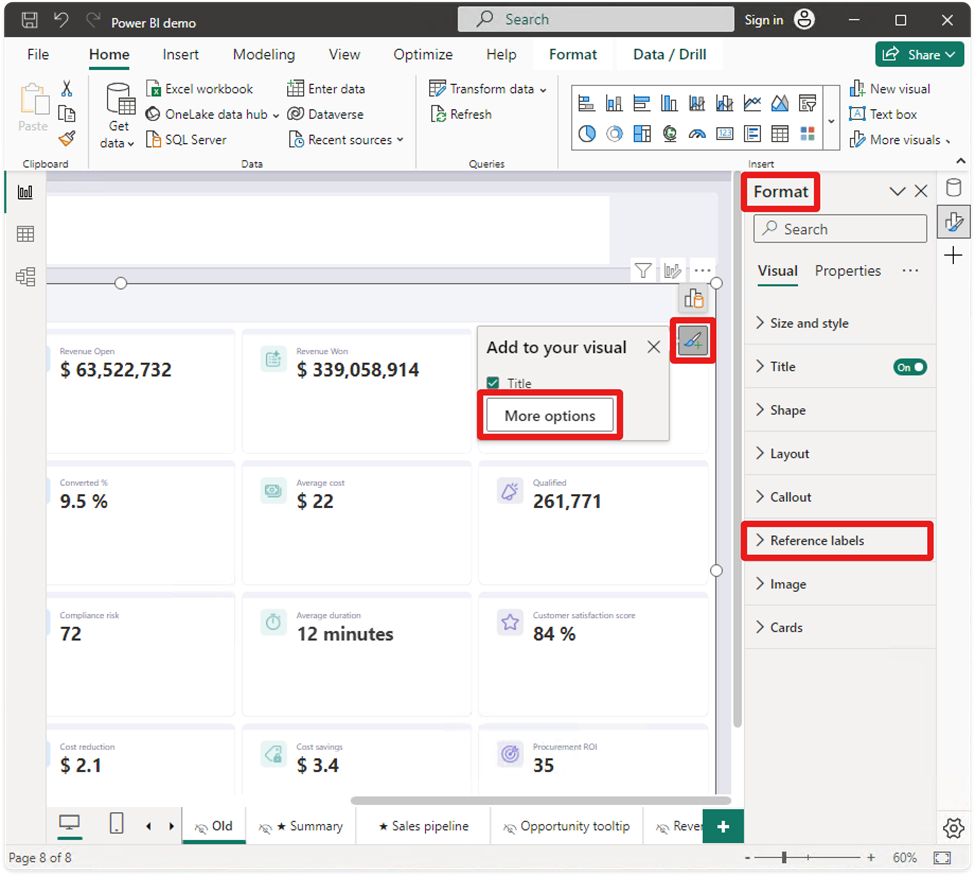Insert a treemap visual
Screen dimensions: 975x876
coord(642,133)
